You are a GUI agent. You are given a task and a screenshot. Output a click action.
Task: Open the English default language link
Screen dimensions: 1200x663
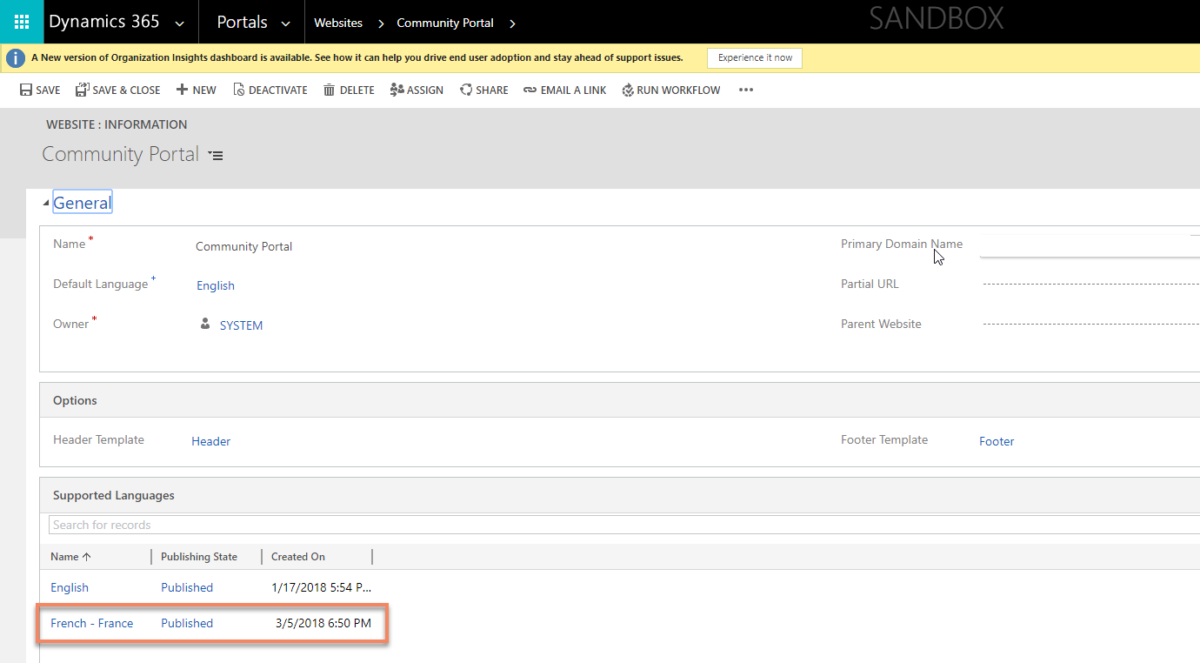coord(215,285)
